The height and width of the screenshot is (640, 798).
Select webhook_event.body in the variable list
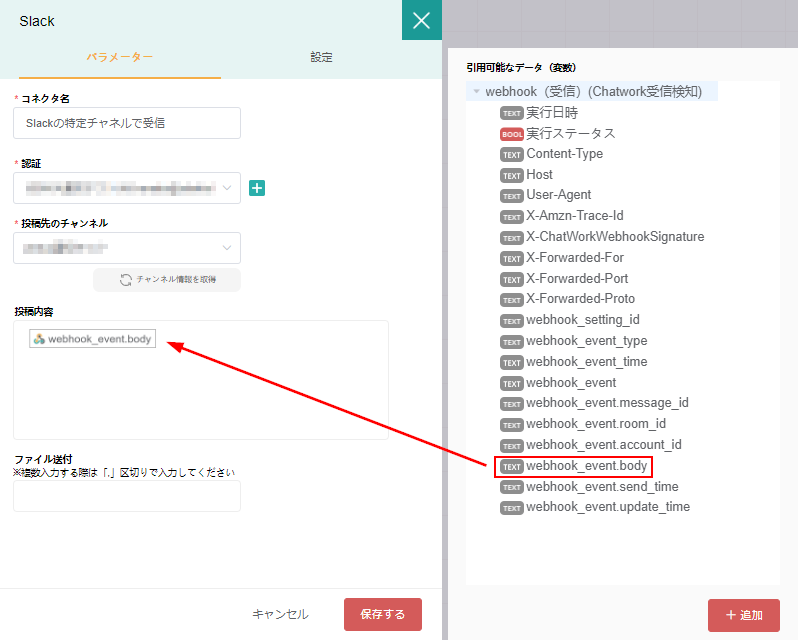pos(574,466)
